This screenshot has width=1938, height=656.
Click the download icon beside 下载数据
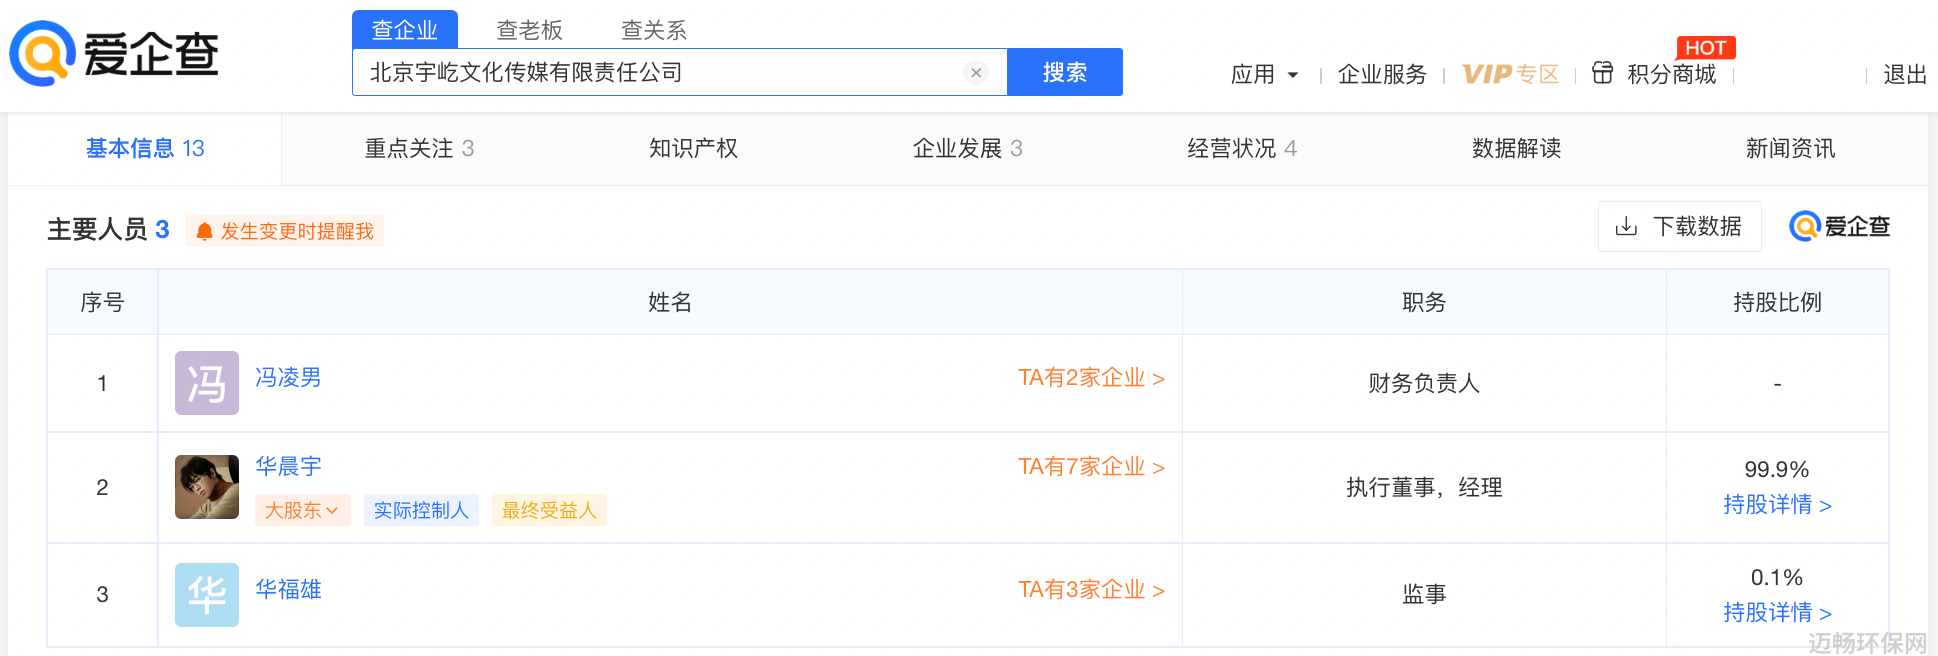point(1626,227)
